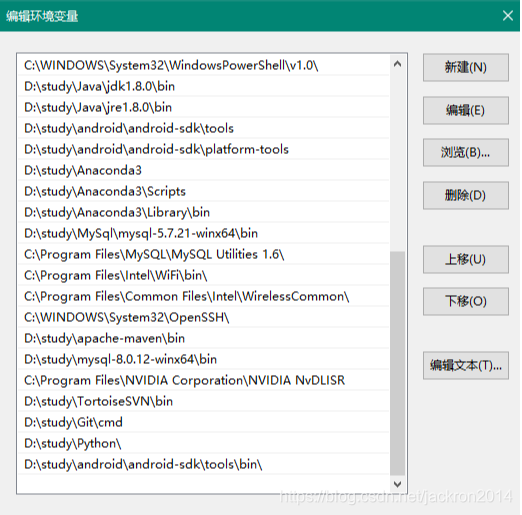Open 编辑文本(T)... text editor
Image resolution: width=522 pixels, height=515 pixels.
(x=465, y=365)
